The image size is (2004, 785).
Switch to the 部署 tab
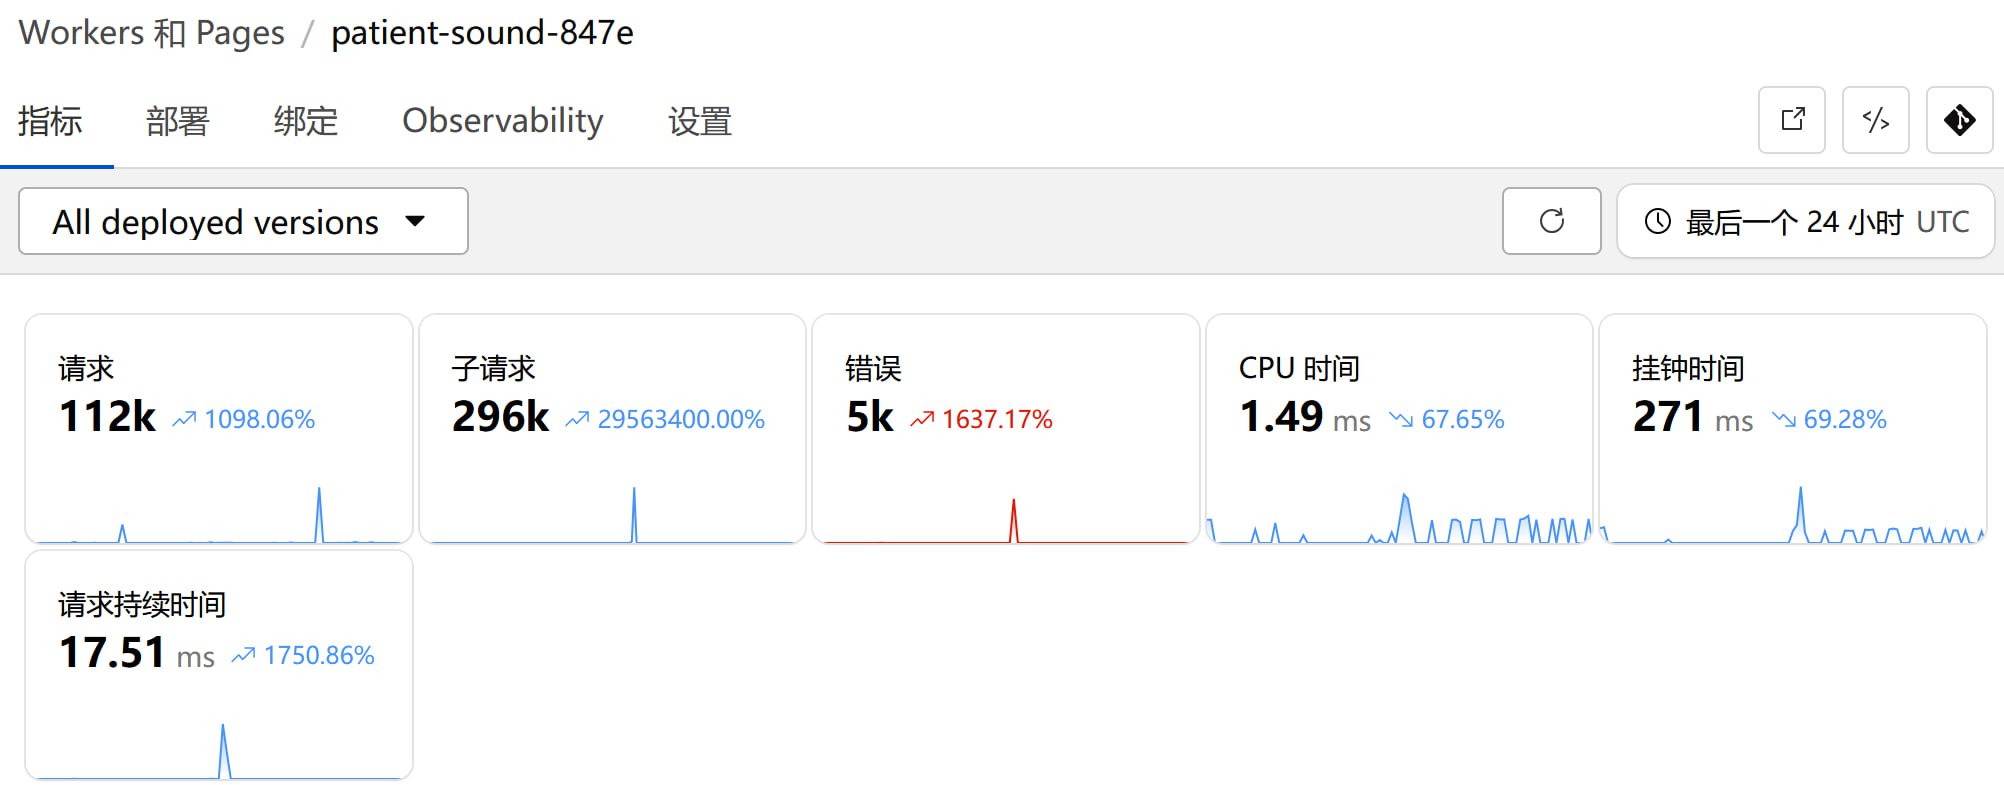click(177, 121)
